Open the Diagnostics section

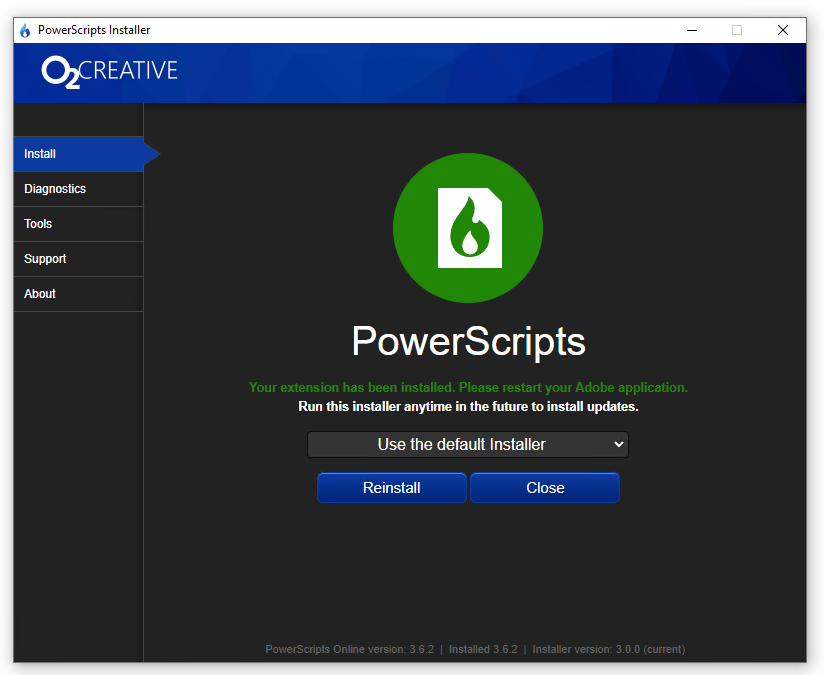point(78,189)
